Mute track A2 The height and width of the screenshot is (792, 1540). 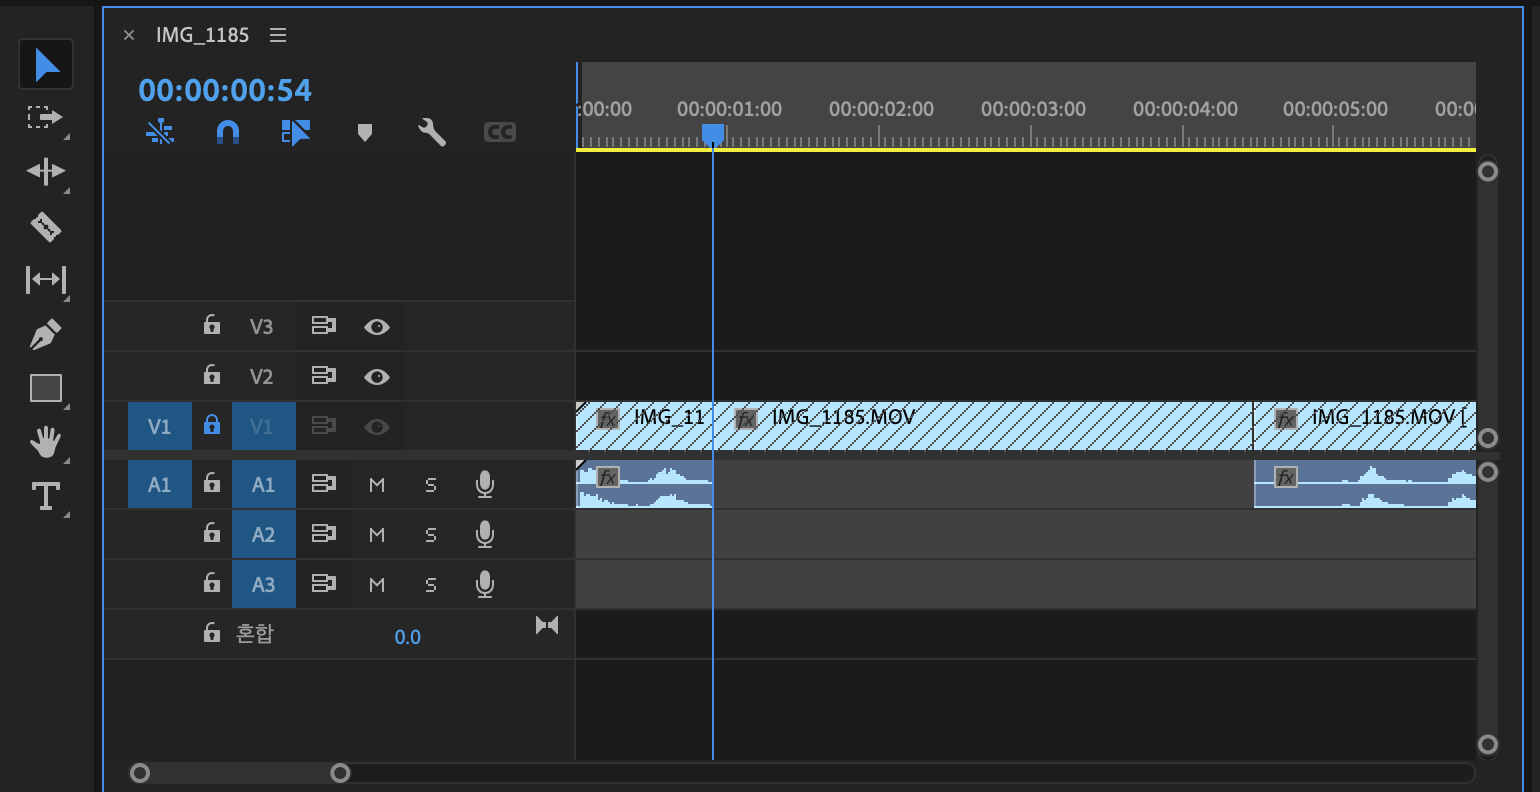coord(377,535)
